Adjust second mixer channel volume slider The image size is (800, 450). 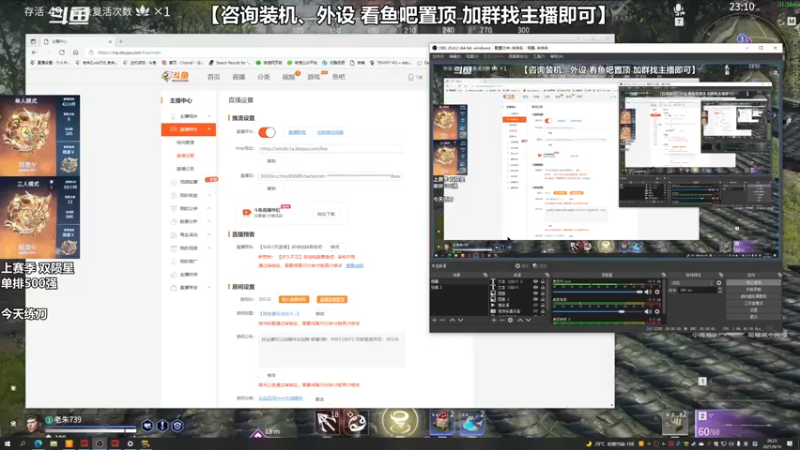[x=597, y=311]
